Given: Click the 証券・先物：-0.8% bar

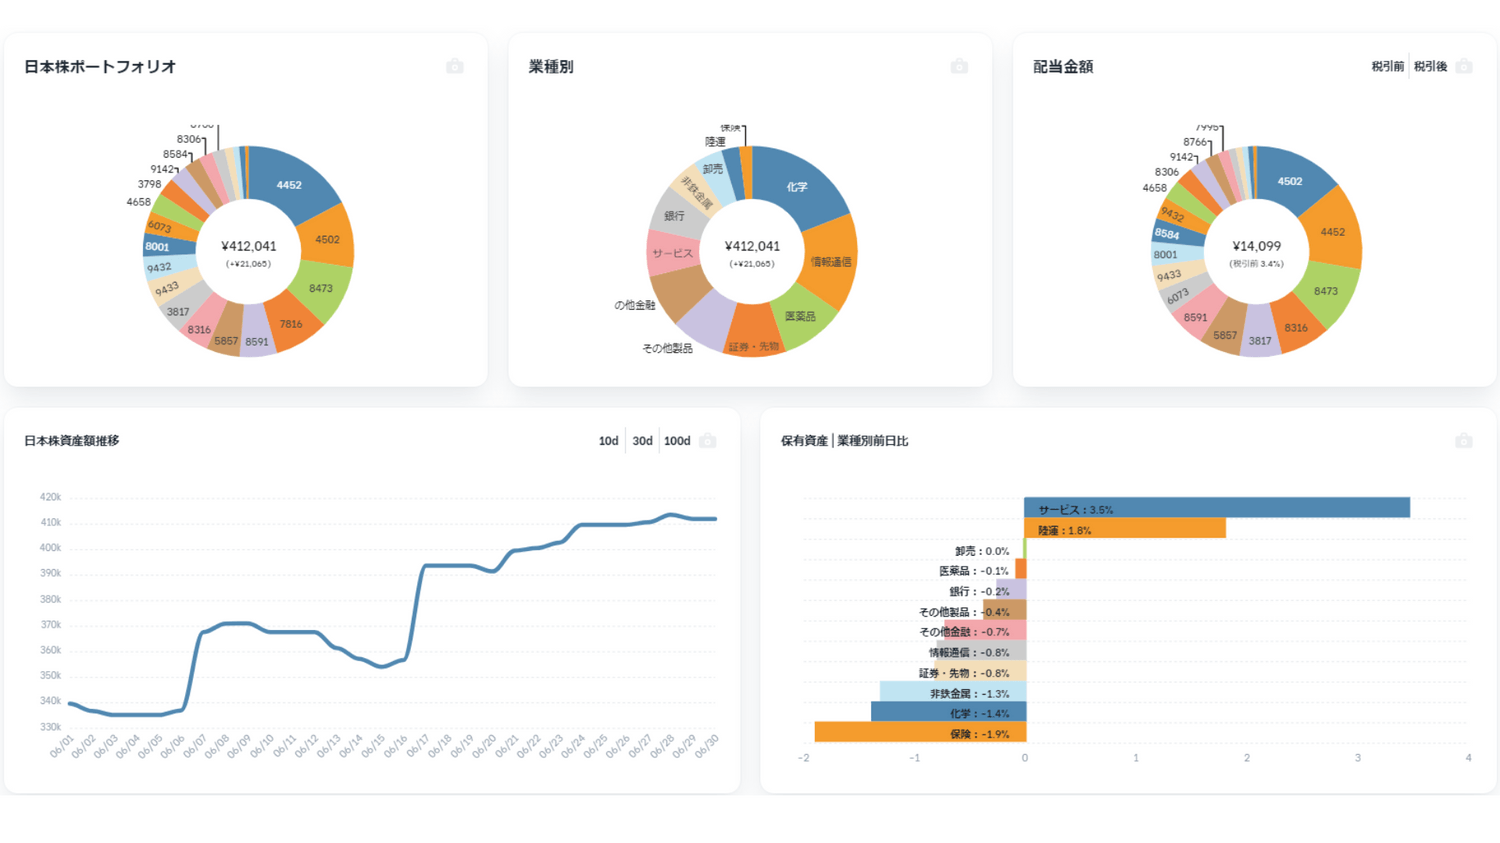Looking at the screenshot, I should pos(981,672).
